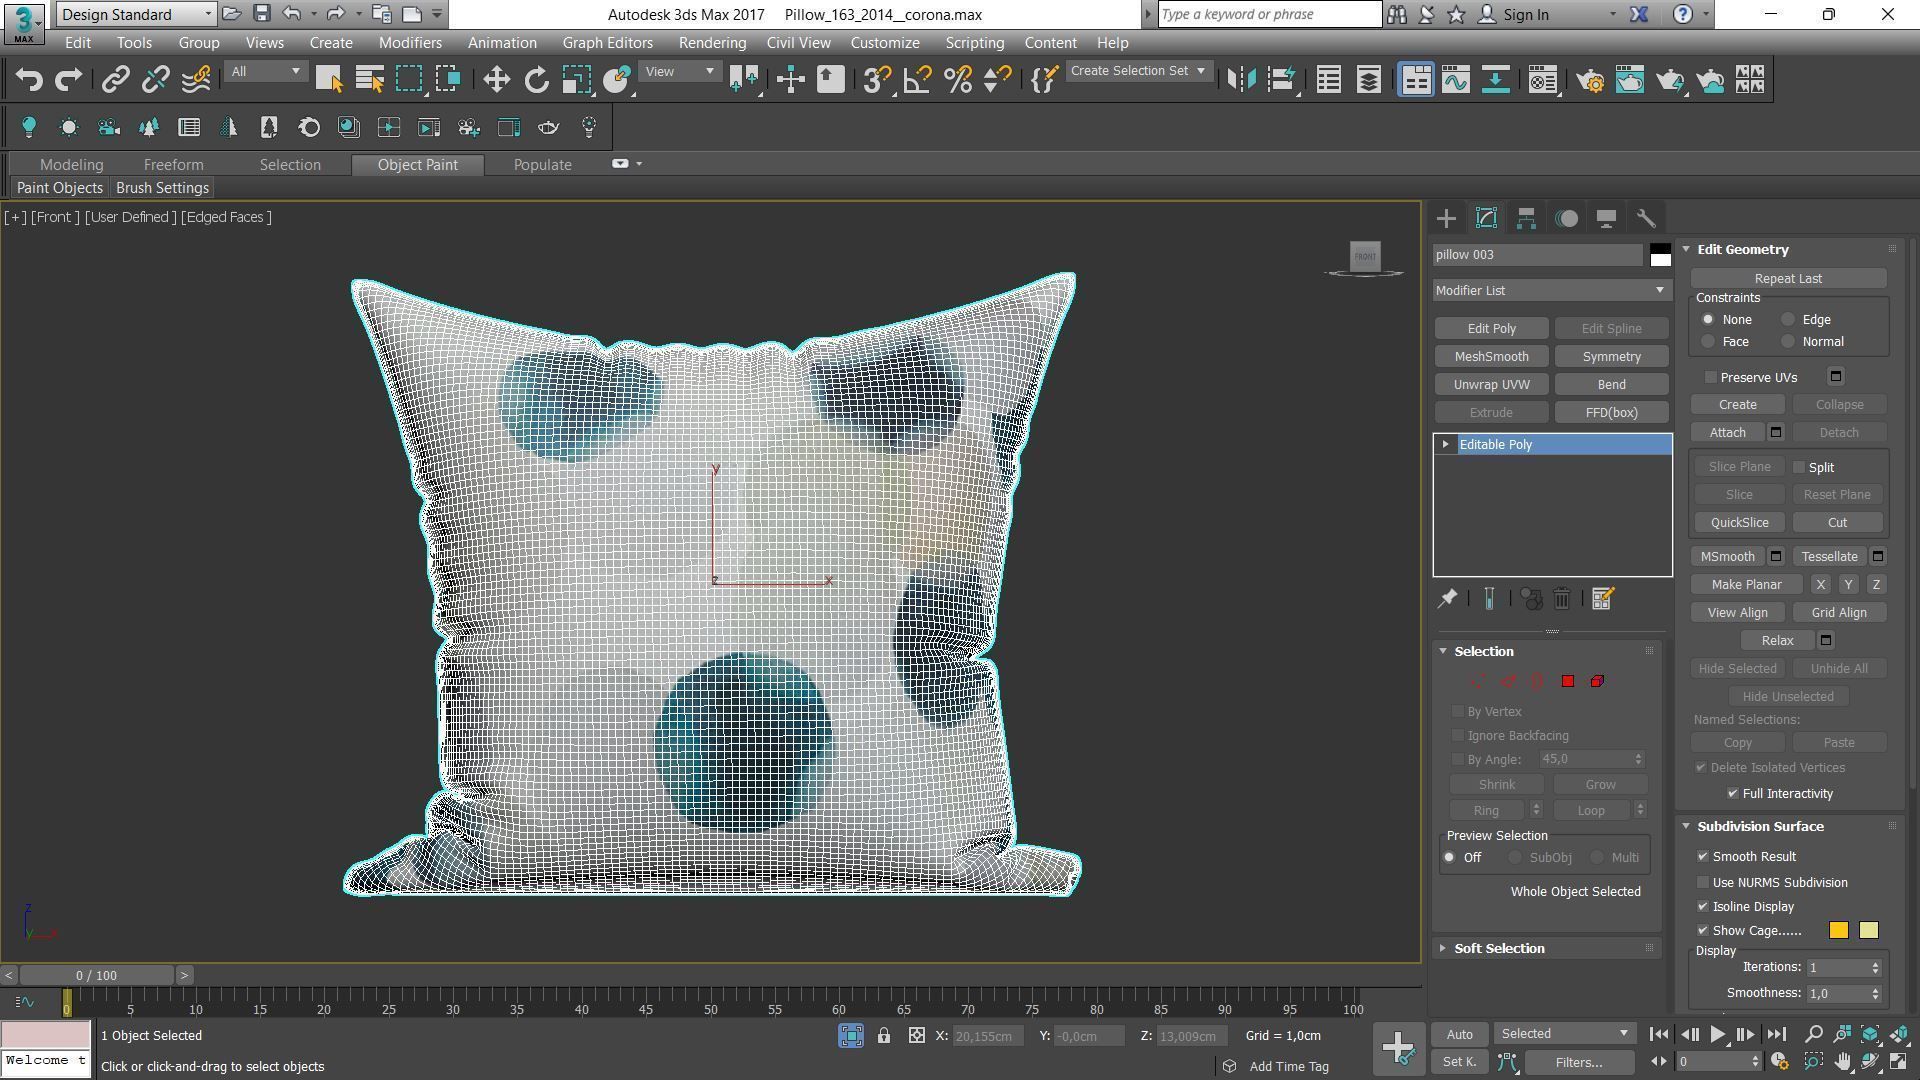Switch to the Freeform ribbon tab
The width and height of the screenshot is (1920, 1080).
click(173, 165)
